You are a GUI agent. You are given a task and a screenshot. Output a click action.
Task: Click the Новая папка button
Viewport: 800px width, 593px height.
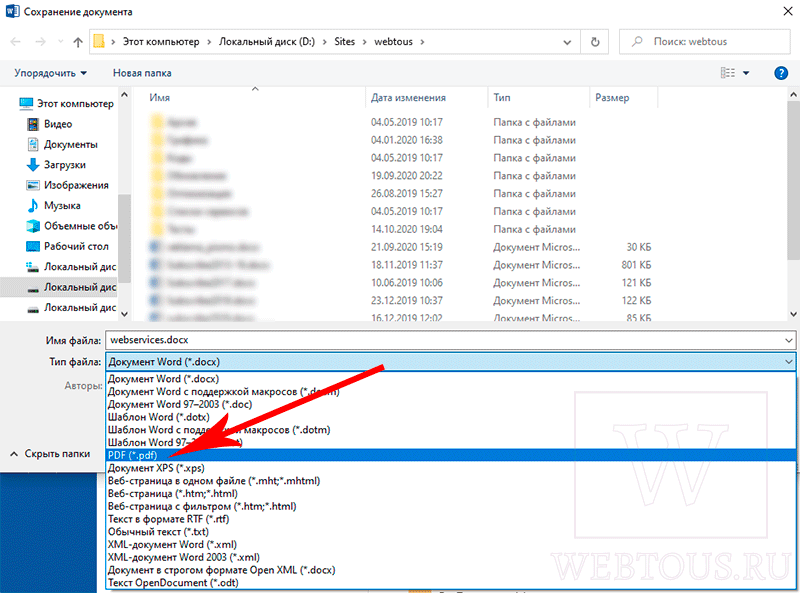pyautogui.click(x=142, y=73)
